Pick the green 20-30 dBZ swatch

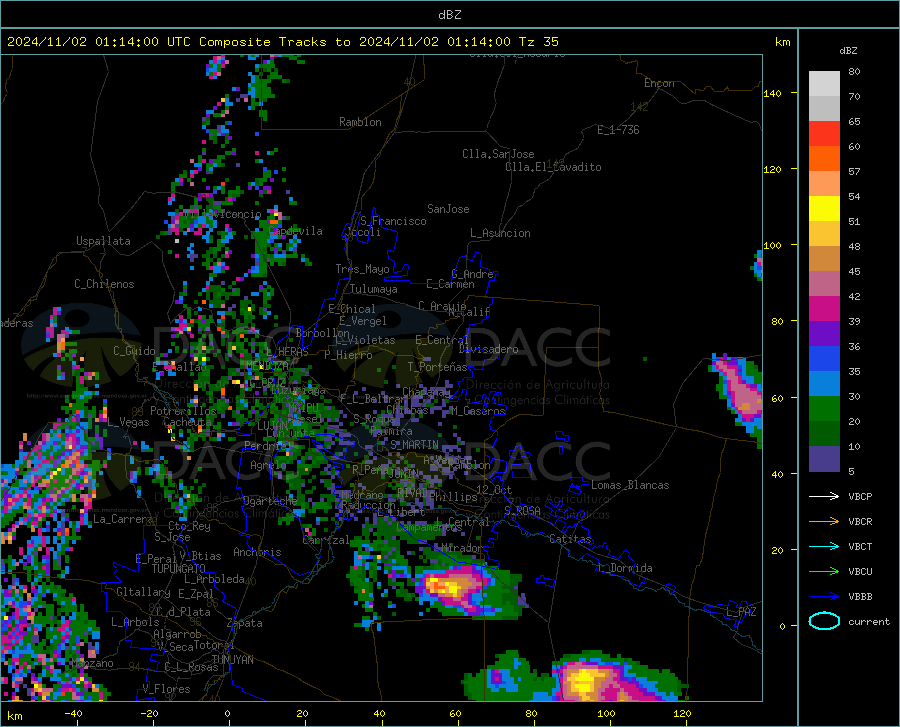point(824,409)
